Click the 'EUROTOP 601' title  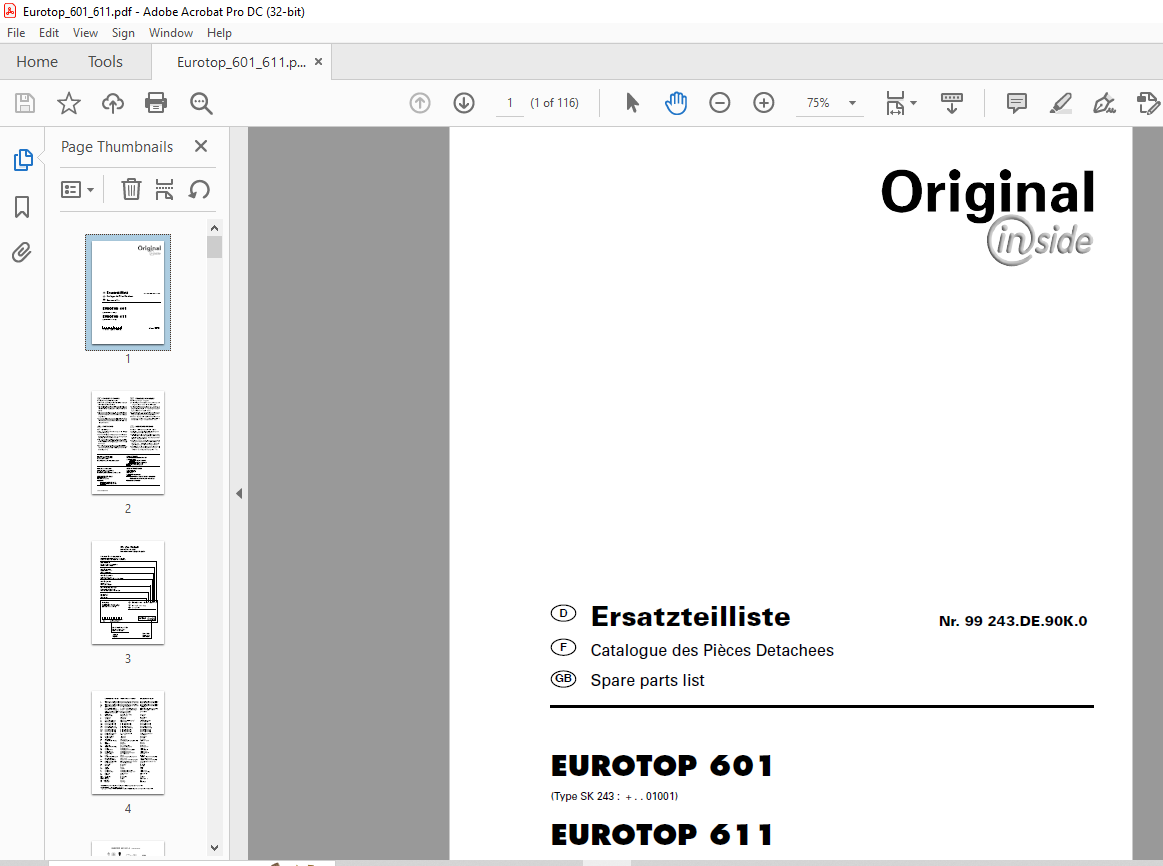pos(662,766)
